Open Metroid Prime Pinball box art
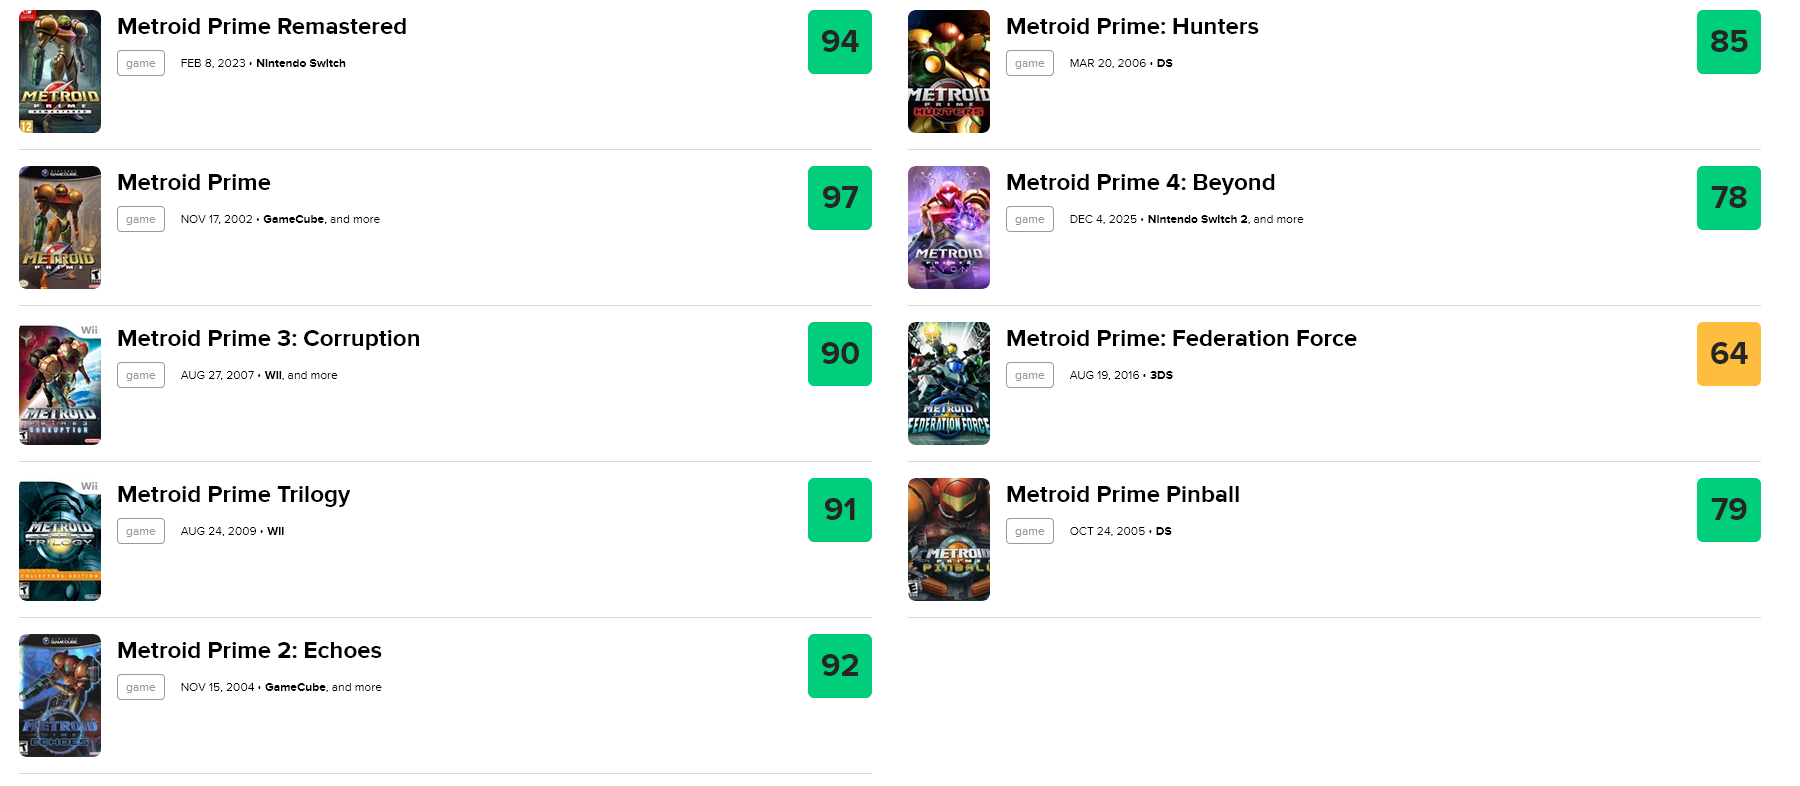The height and width of the screenshot is (786, 1800). [948, 540]
